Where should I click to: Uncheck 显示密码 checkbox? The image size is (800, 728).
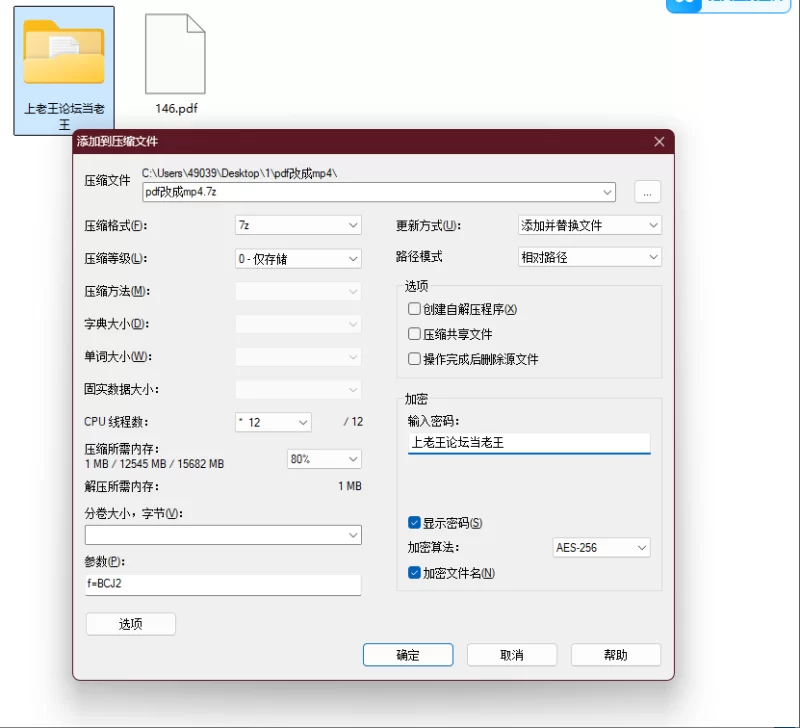click(414, 522)
